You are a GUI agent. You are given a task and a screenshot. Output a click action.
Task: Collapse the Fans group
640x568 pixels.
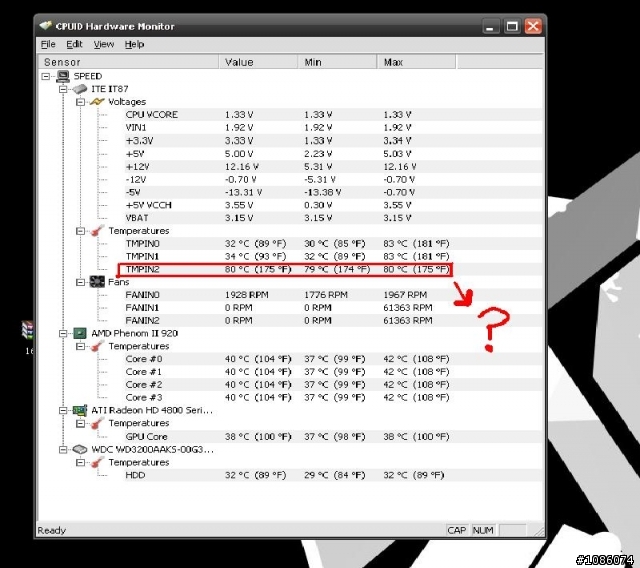[80, 282]
